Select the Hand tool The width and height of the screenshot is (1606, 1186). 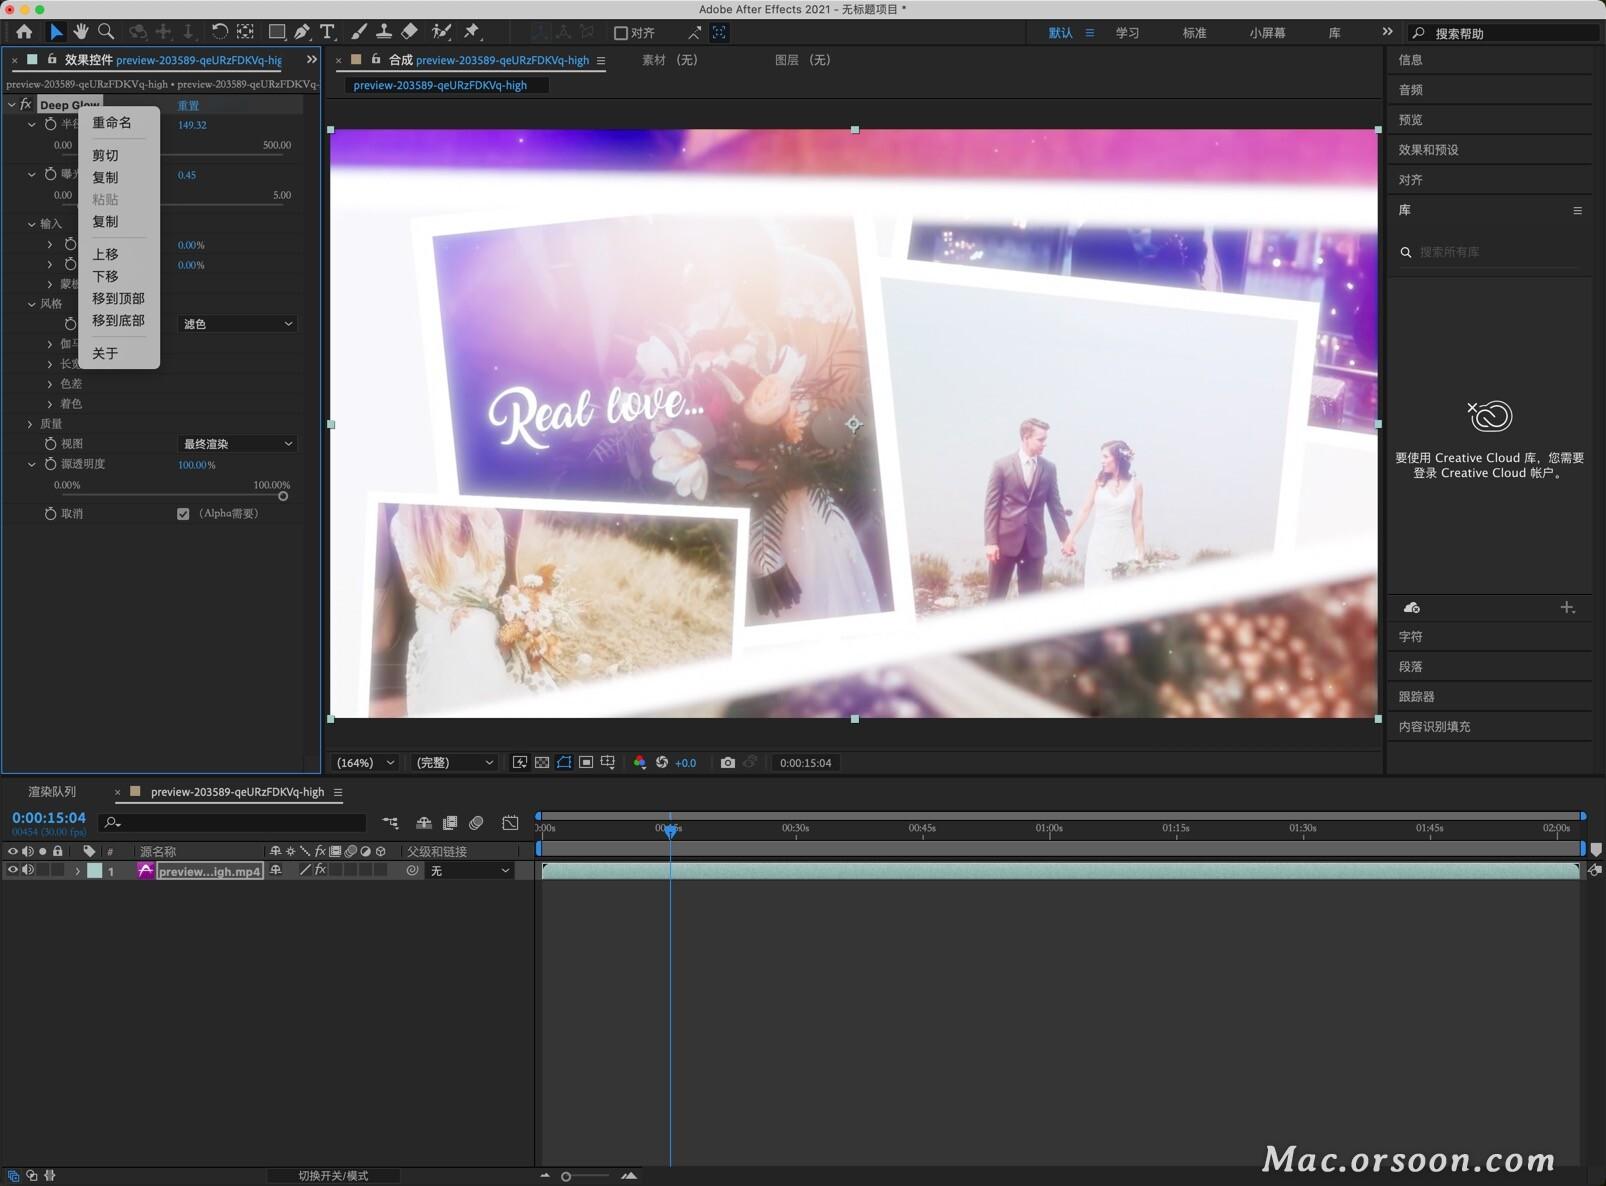pyautogui.click(x=81, y=32)
